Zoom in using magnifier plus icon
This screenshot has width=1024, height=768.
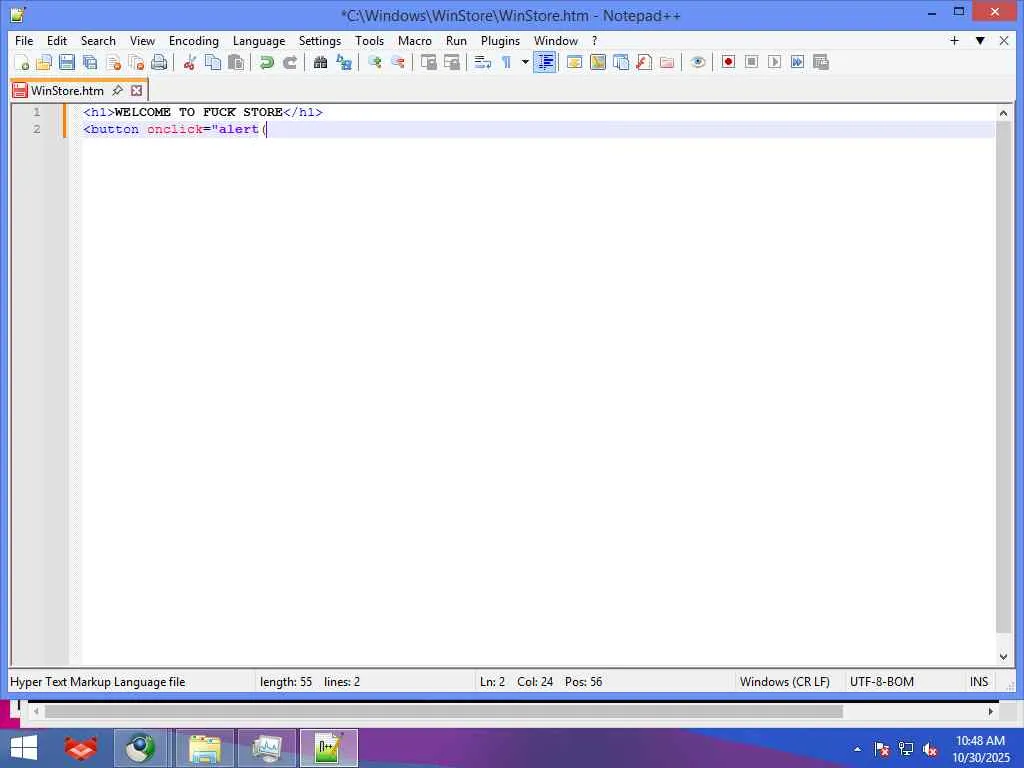pyautogui.click(x=375, y=63)
